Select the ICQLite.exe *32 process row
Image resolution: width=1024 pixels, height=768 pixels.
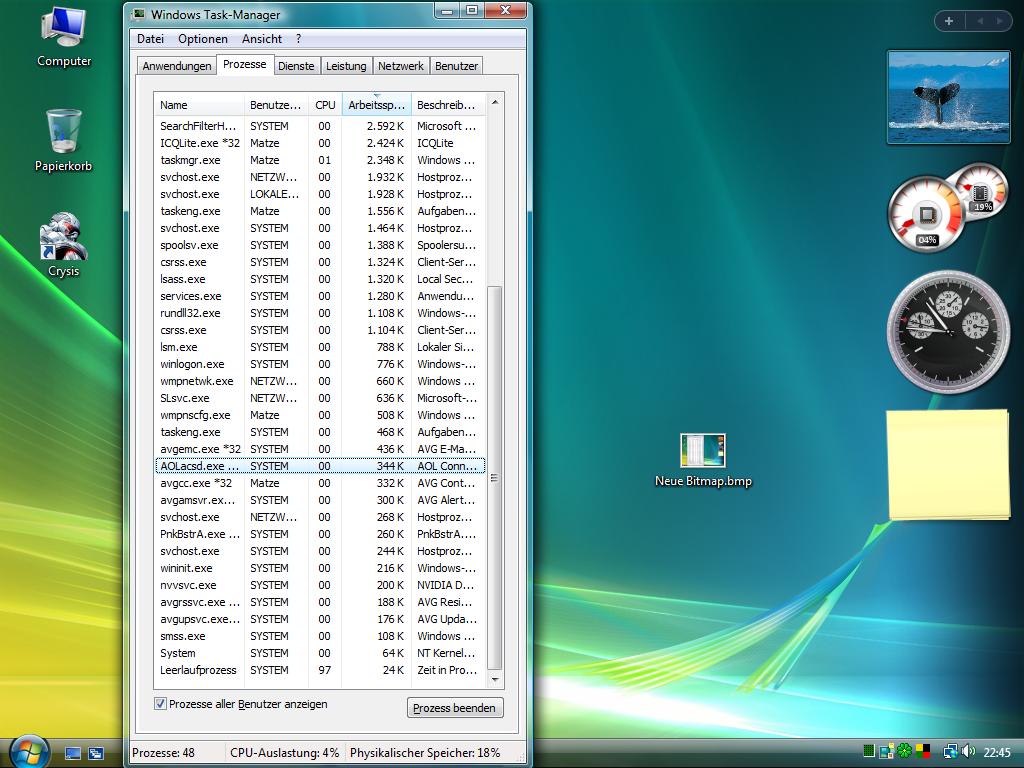click(320, 143)
